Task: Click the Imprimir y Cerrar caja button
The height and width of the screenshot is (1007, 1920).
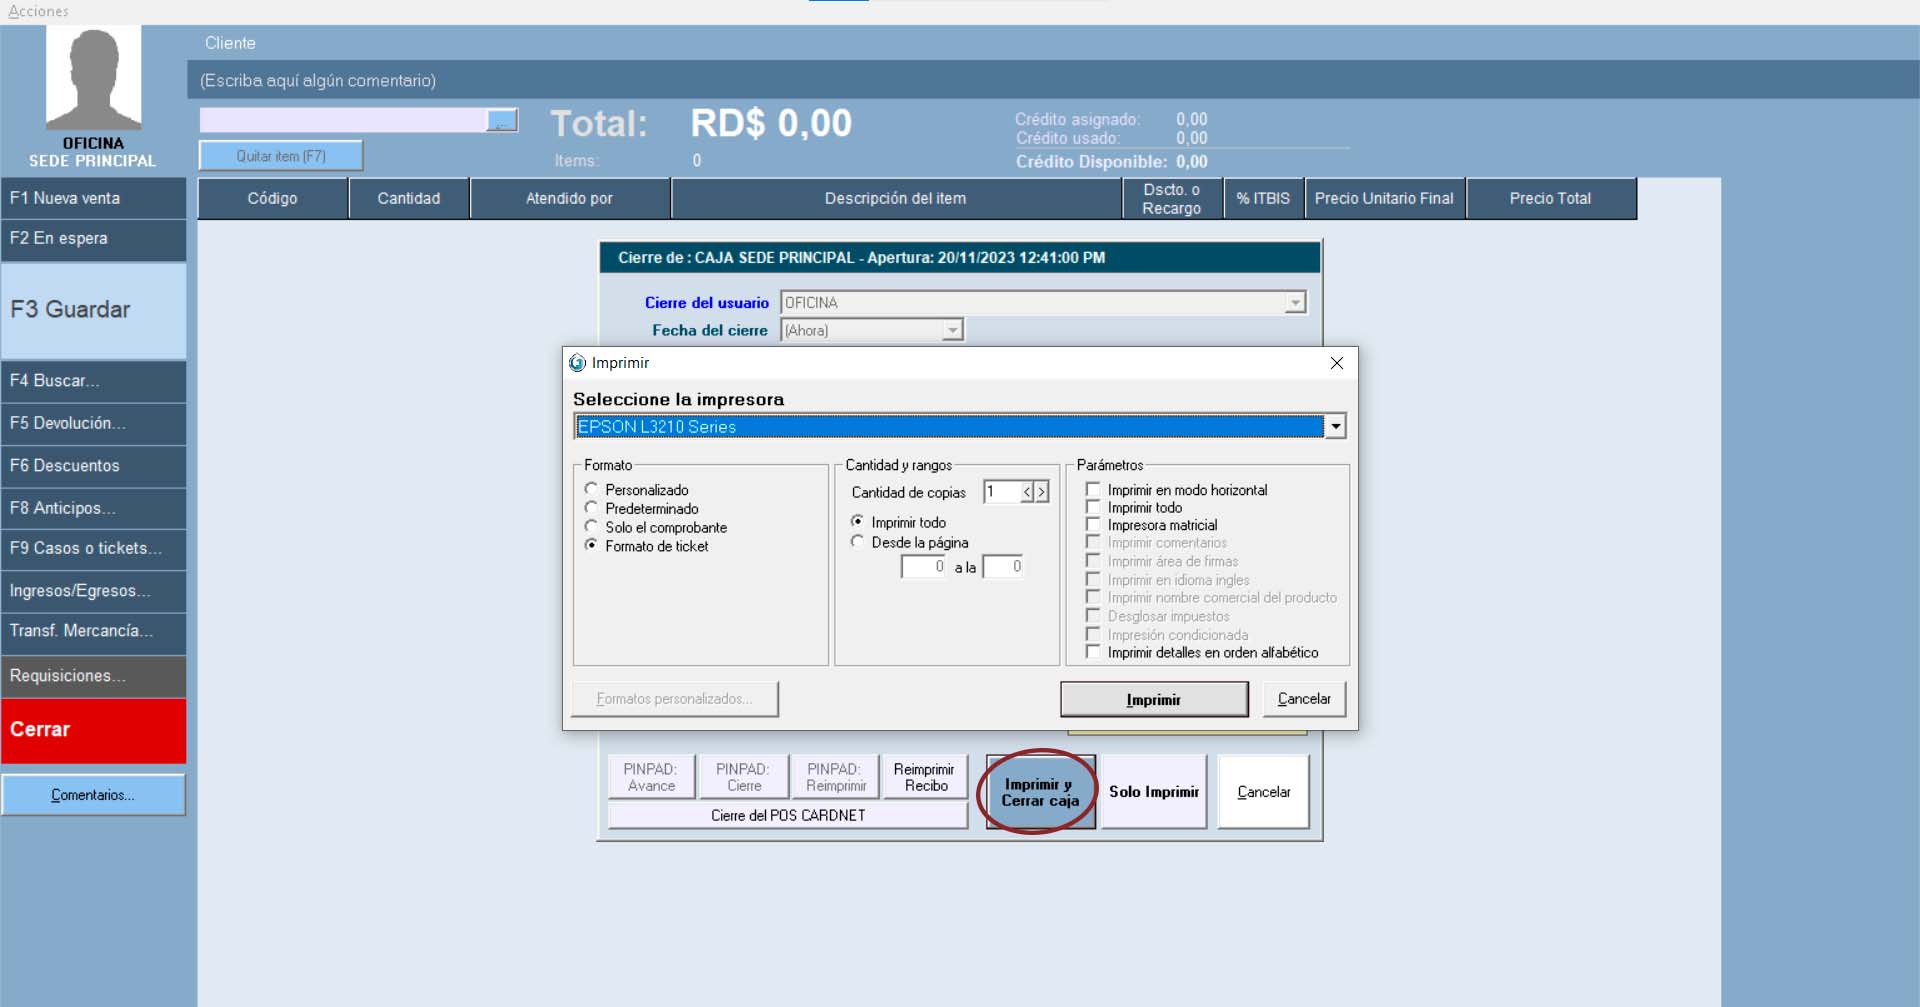Action: point(1040,792)
